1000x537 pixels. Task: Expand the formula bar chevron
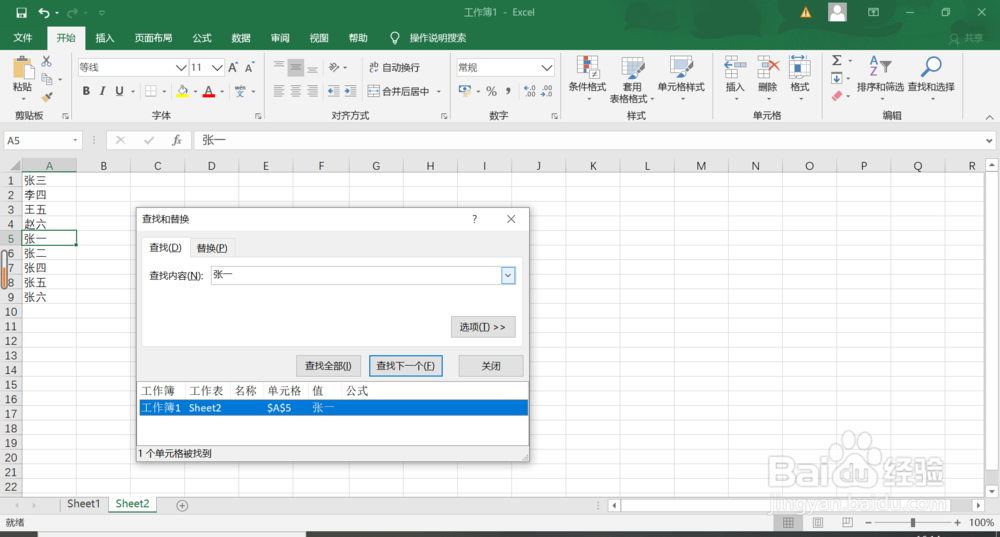989,140
